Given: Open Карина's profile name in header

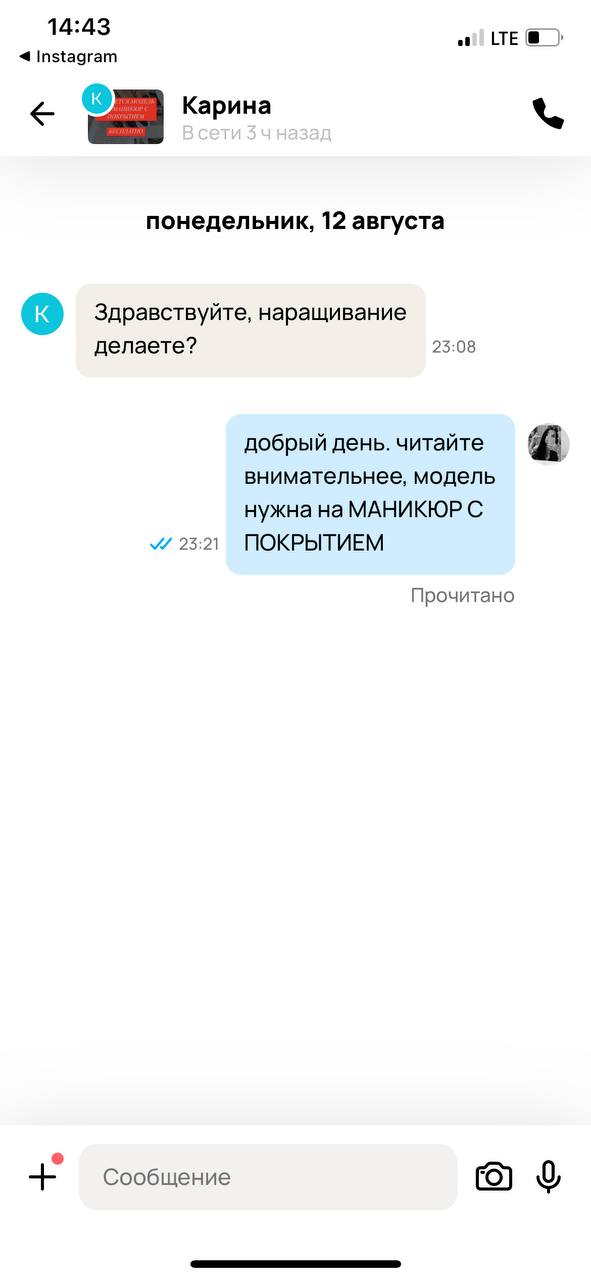Looking at the screenshot, I should click(227, 105).
